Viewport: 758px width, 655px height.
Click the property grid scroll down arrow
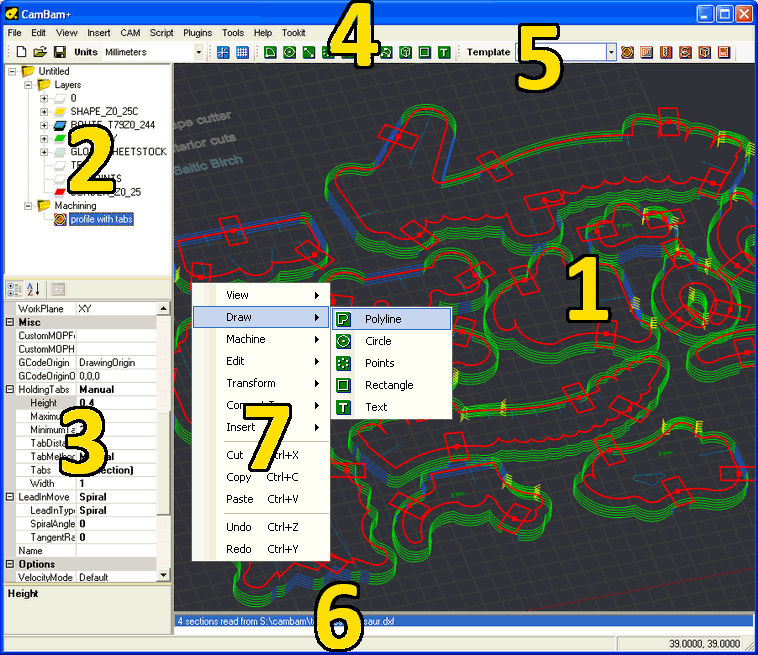(x=163, y=575)
